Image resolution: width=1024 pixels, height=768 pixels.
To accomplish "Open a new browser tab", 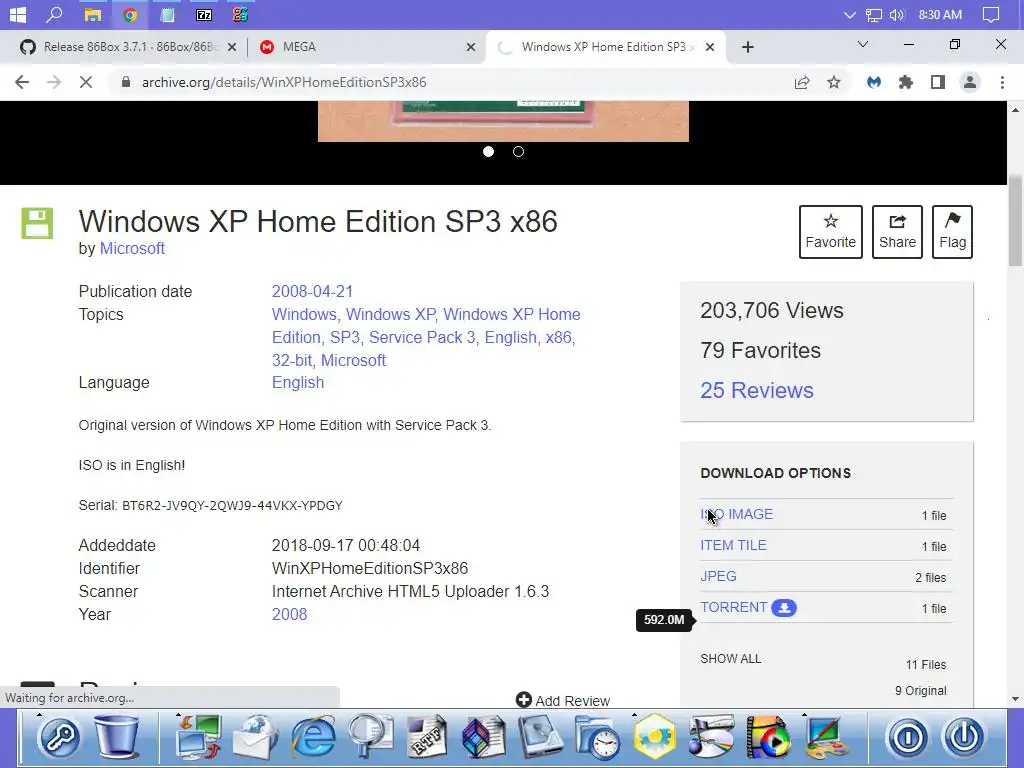I will pos(748,47).
